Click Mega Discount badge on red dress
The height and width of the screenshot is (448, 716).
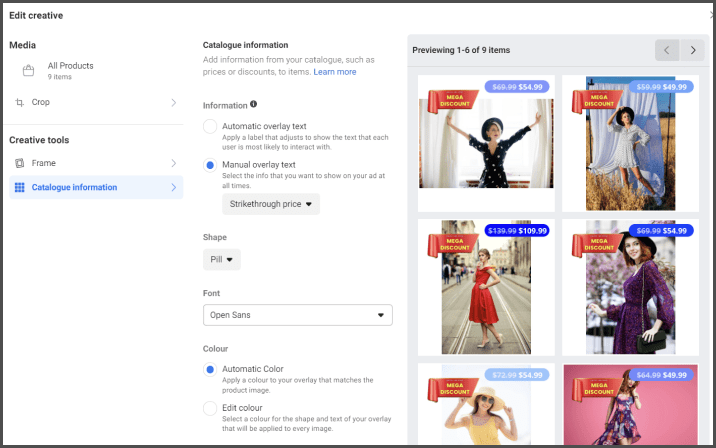(453, 246)
